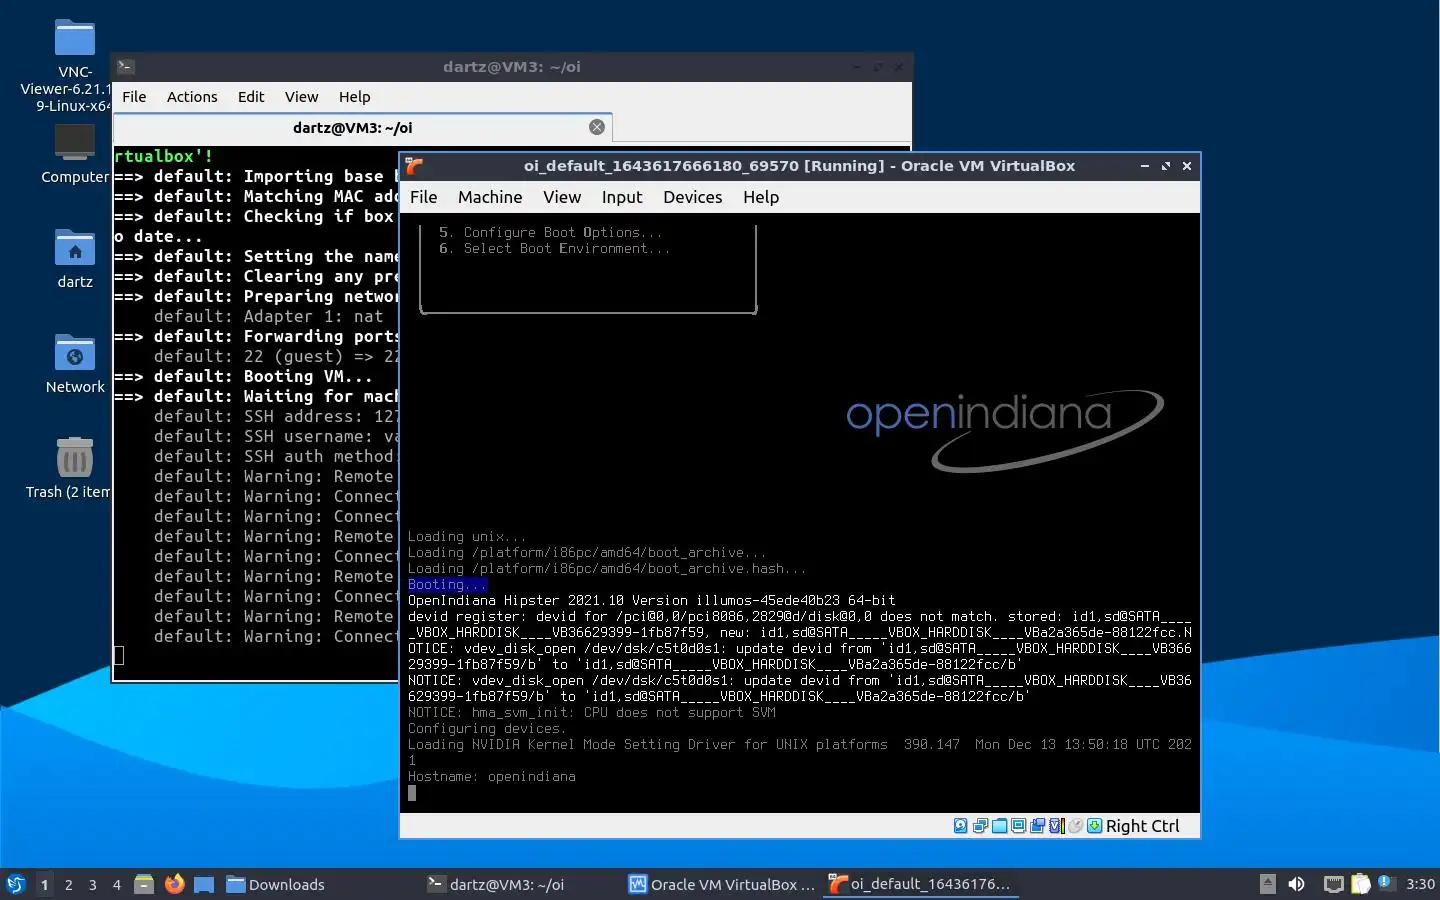Viewport: 1440px width, 900px height.
Task: Close the dartz@VM3 terminal tab
Action: (x=597, y=127)
